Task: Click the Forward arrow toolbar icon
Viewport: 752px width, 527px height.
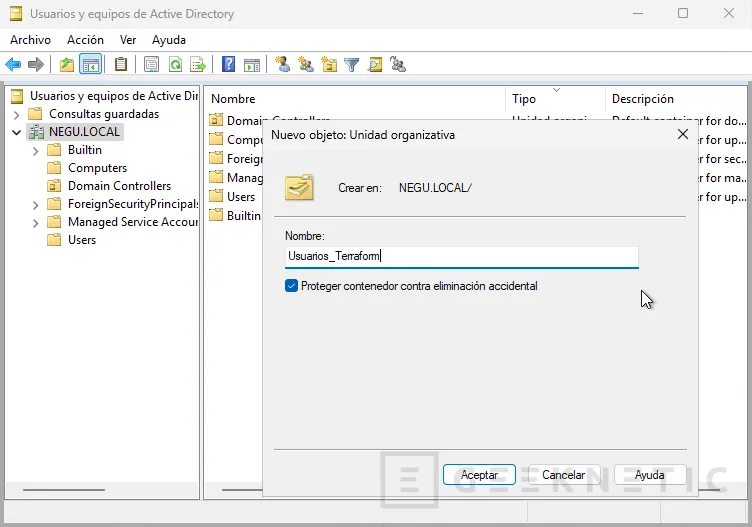Action: click(x=36, y=64)
